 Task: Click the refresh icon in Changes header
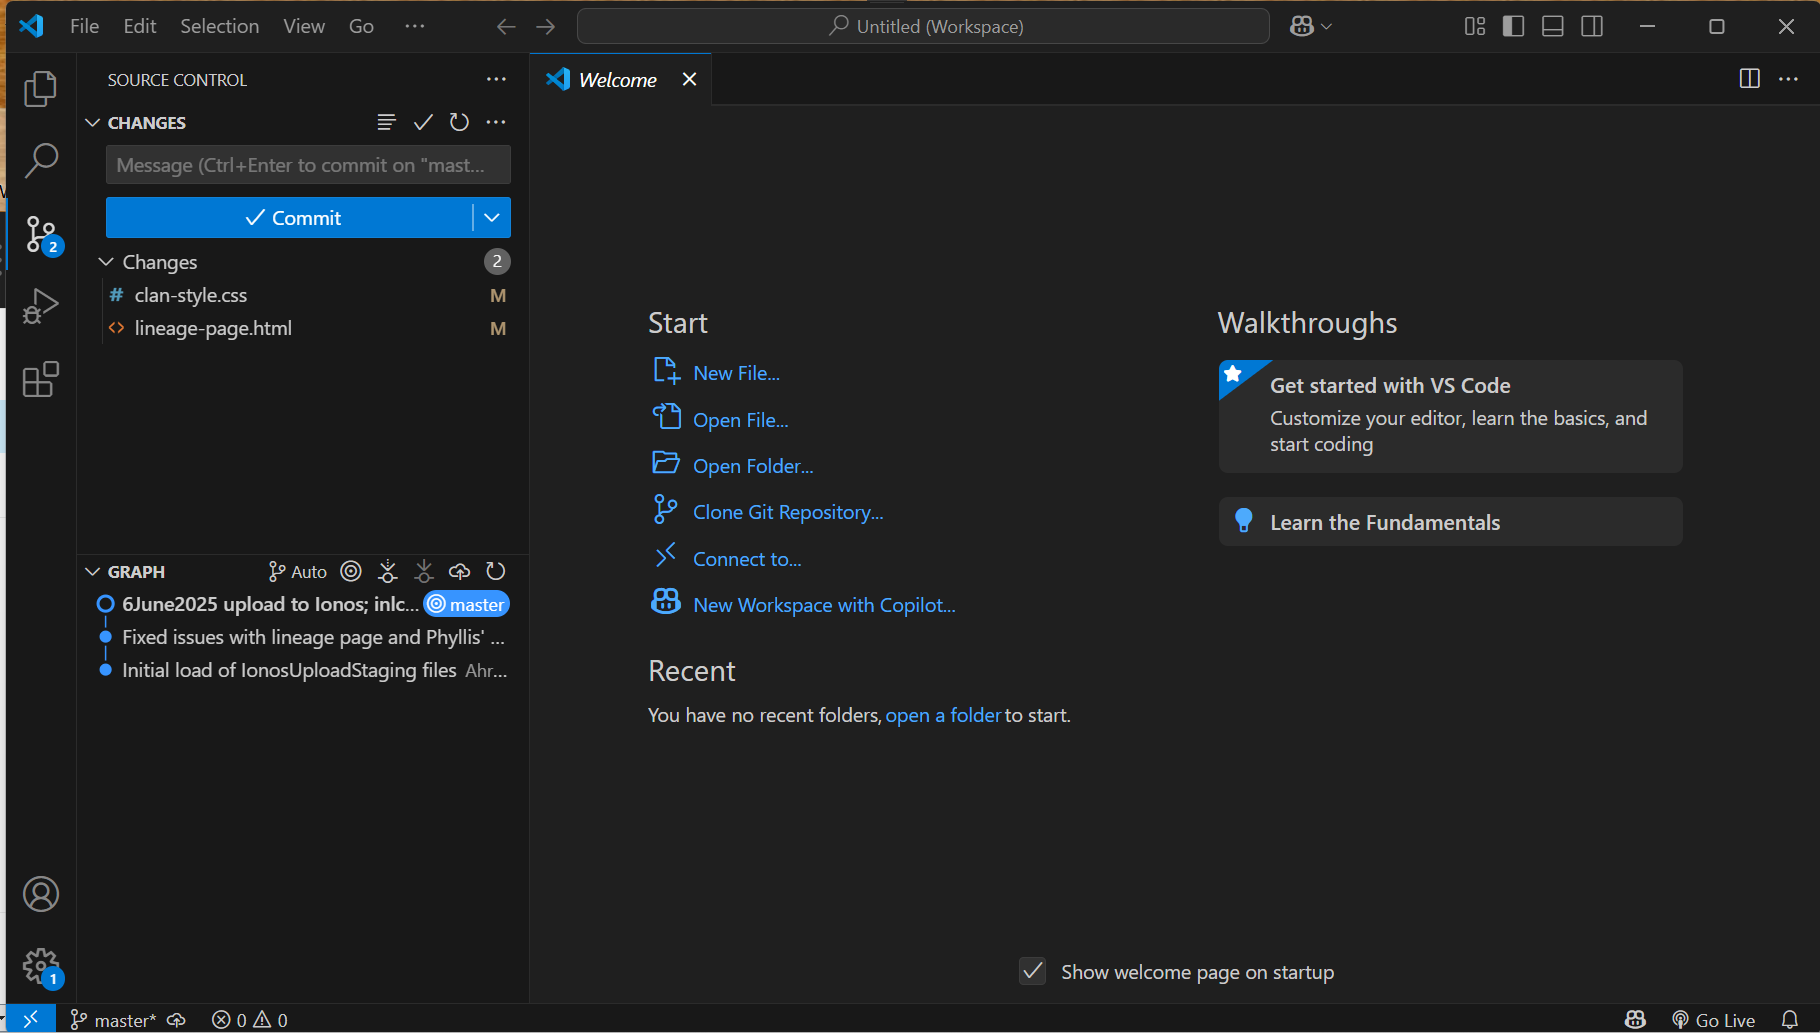coord(459,122)
